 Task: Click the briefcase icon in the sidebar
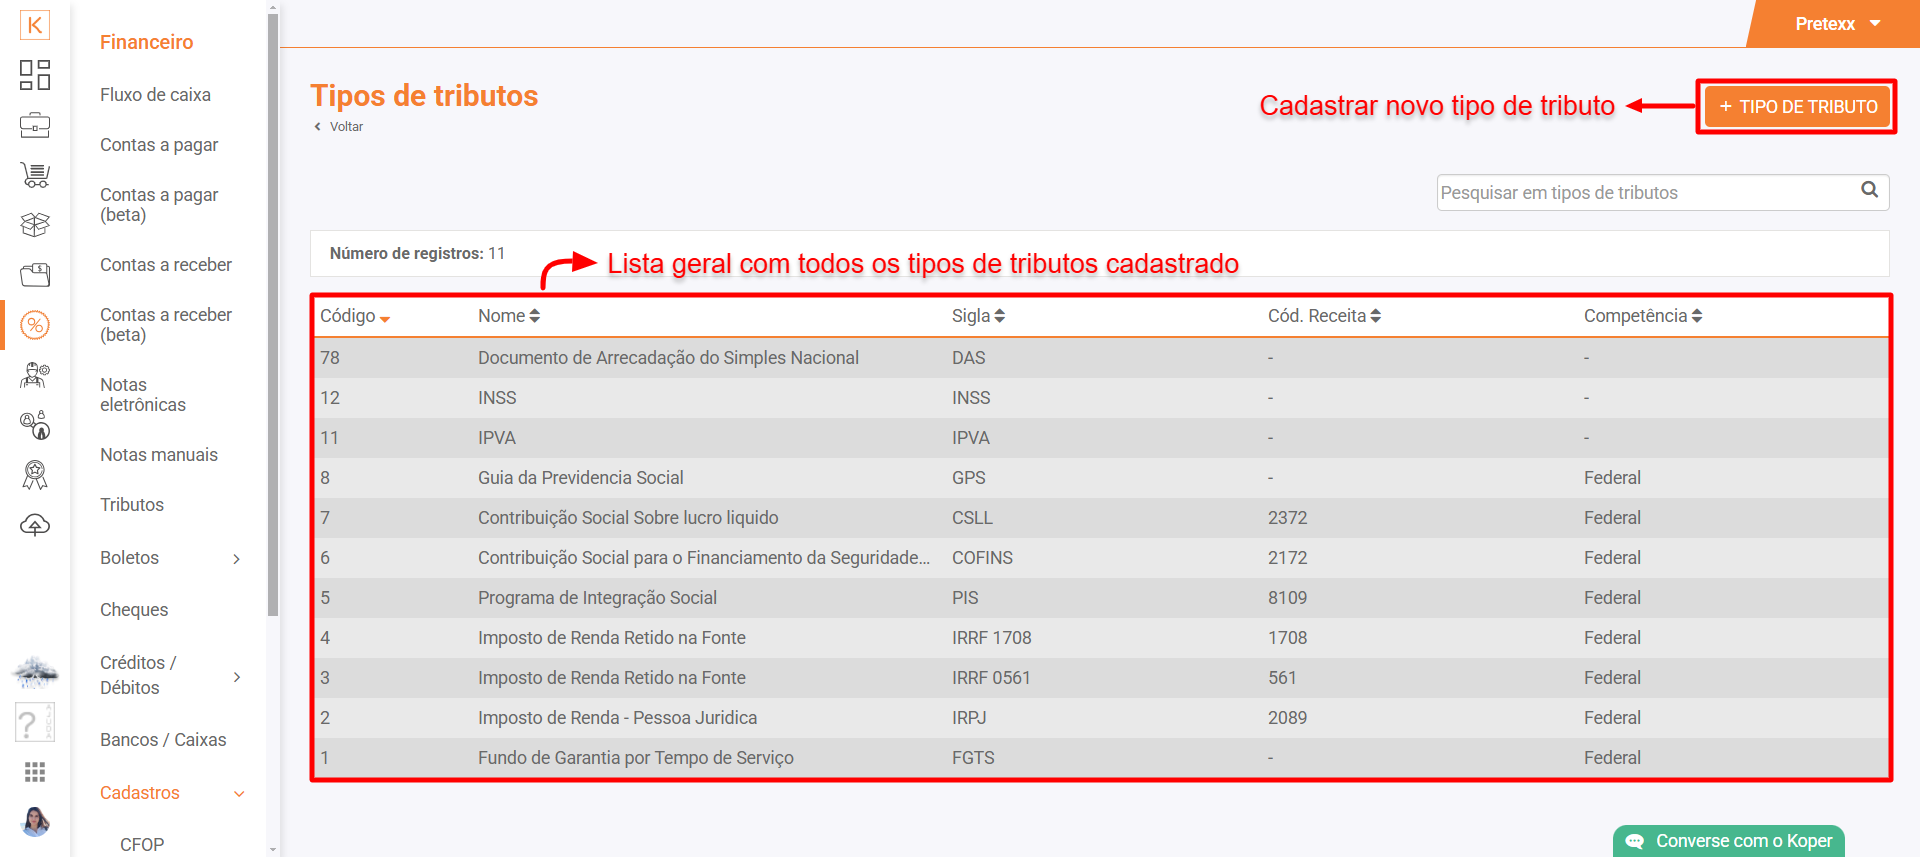pos(35,125)
